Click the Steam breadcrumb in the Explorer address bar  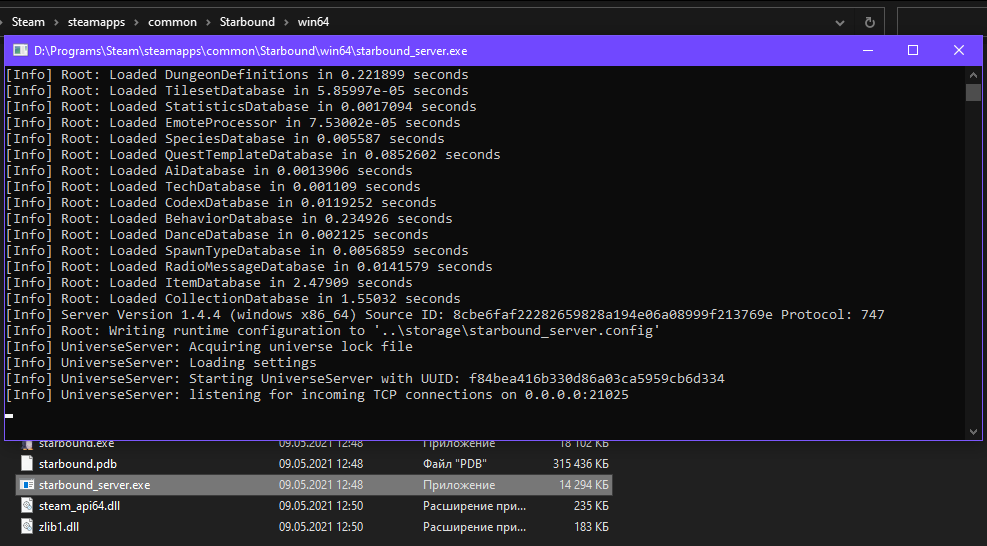[x=28, y=22]
